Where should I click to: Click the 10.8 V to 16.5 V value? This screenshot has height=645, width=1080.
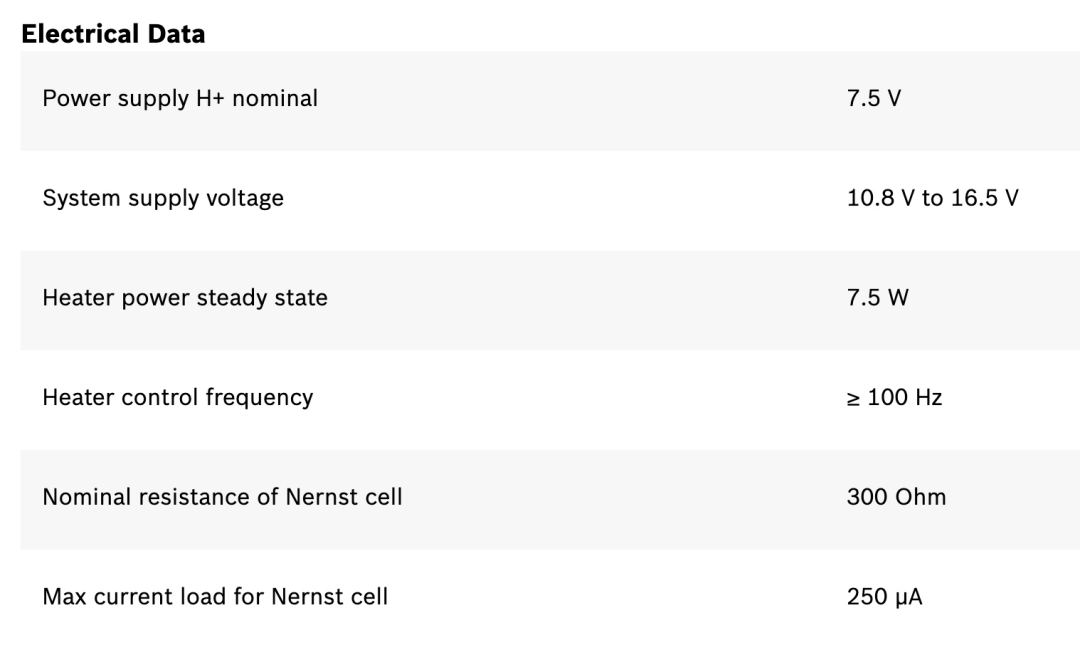tap(933, 198)
